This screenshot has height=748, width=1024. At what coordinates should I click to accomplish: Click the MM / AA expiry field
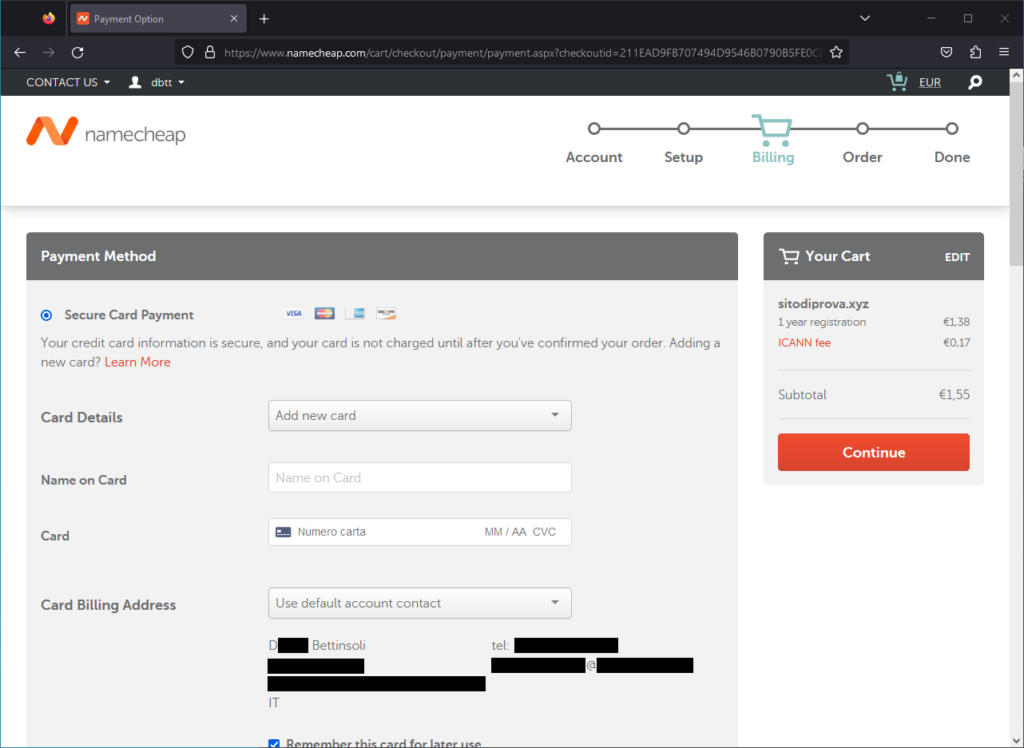[x=505, y=532]
